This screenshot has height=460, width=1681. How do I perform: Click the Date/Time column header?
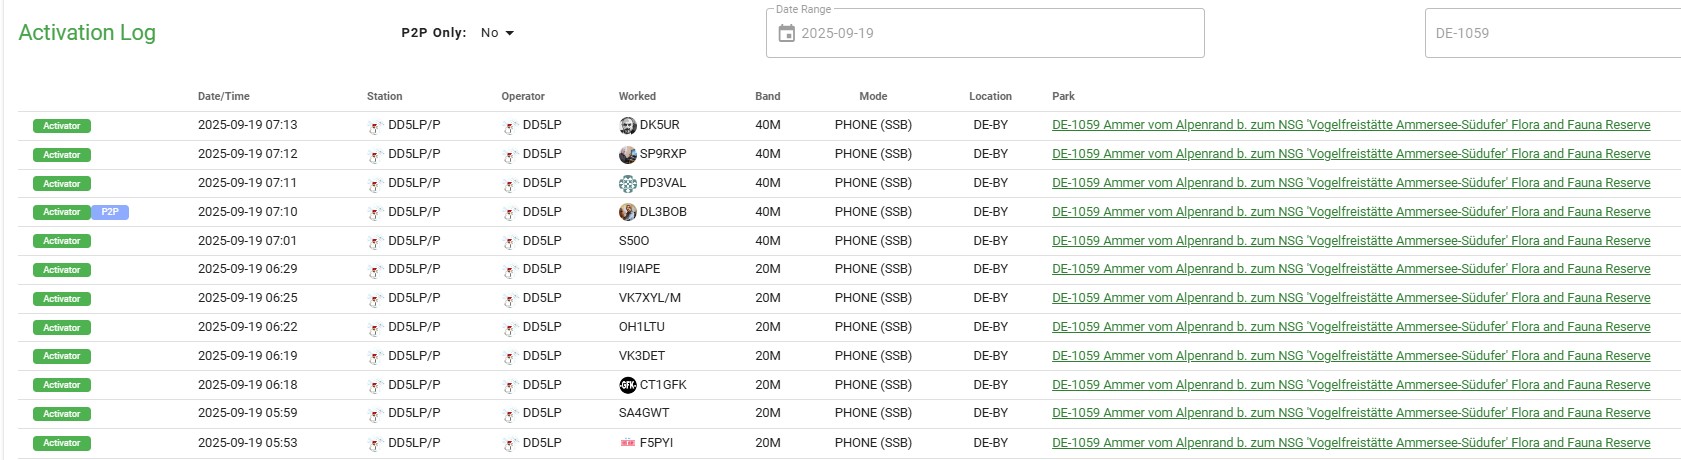point(224,97)
